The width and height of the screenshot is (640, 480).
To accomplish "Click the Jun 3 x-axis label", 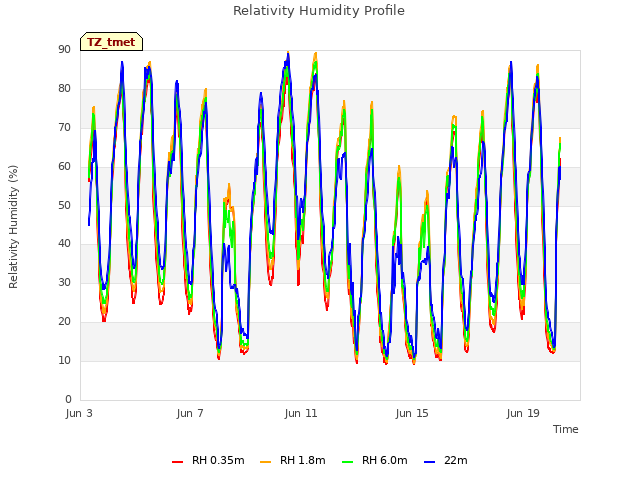I will [79, 413].
